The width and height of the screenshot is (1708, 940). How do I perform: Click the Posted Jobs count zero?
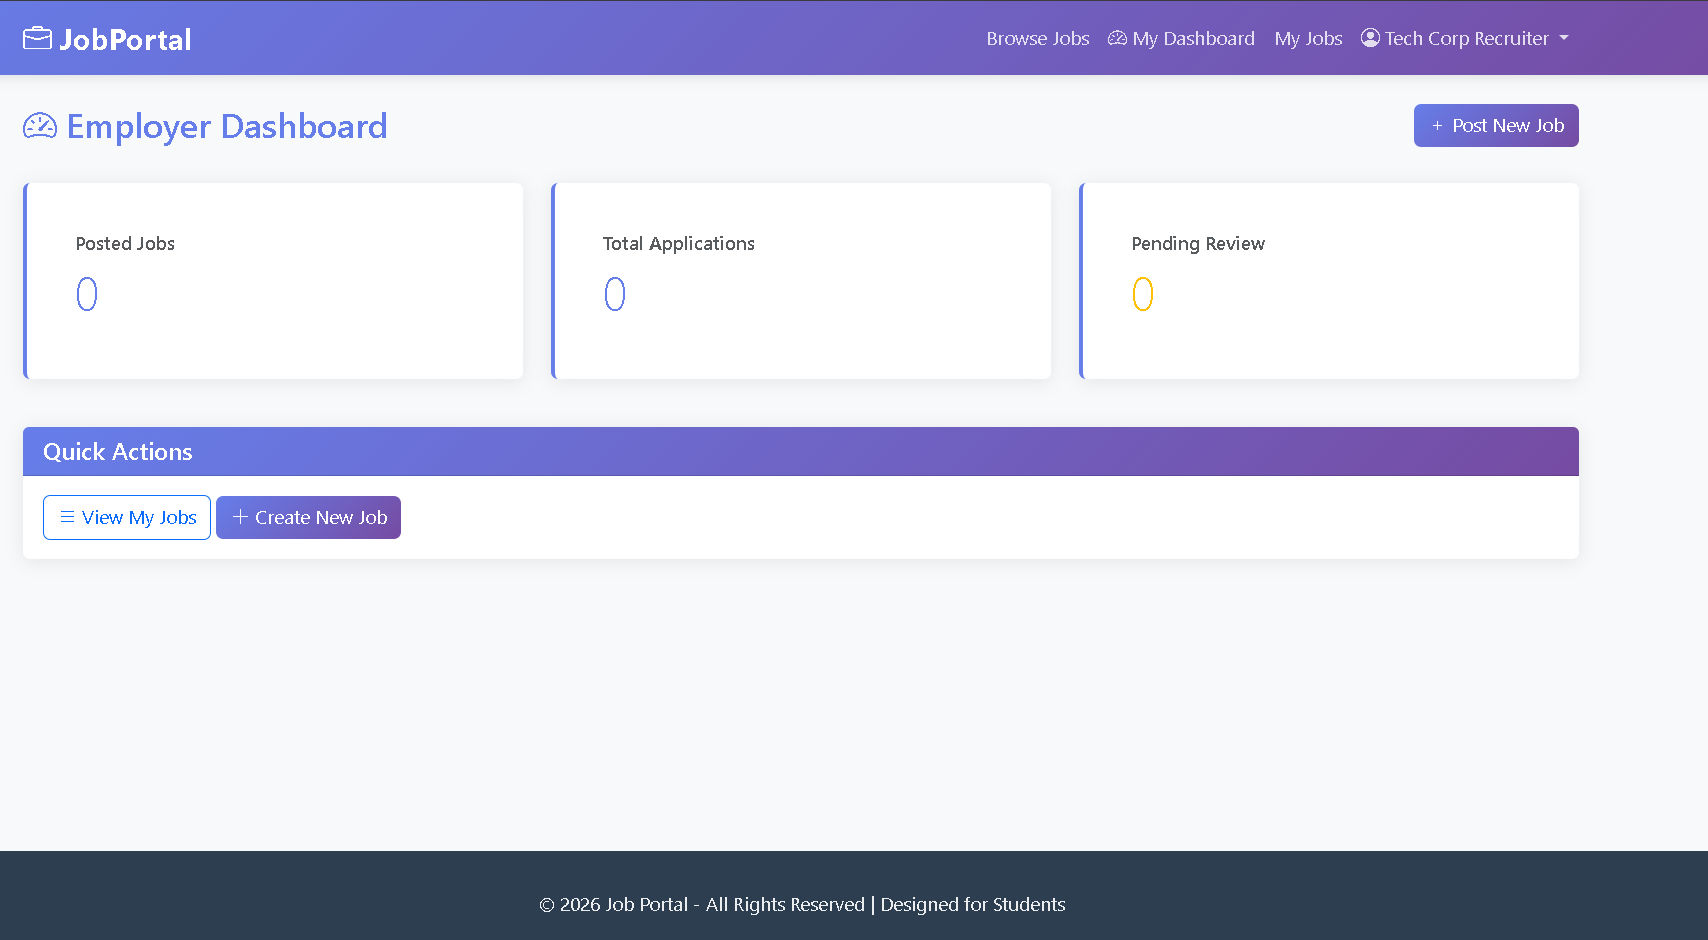[87, 294]
